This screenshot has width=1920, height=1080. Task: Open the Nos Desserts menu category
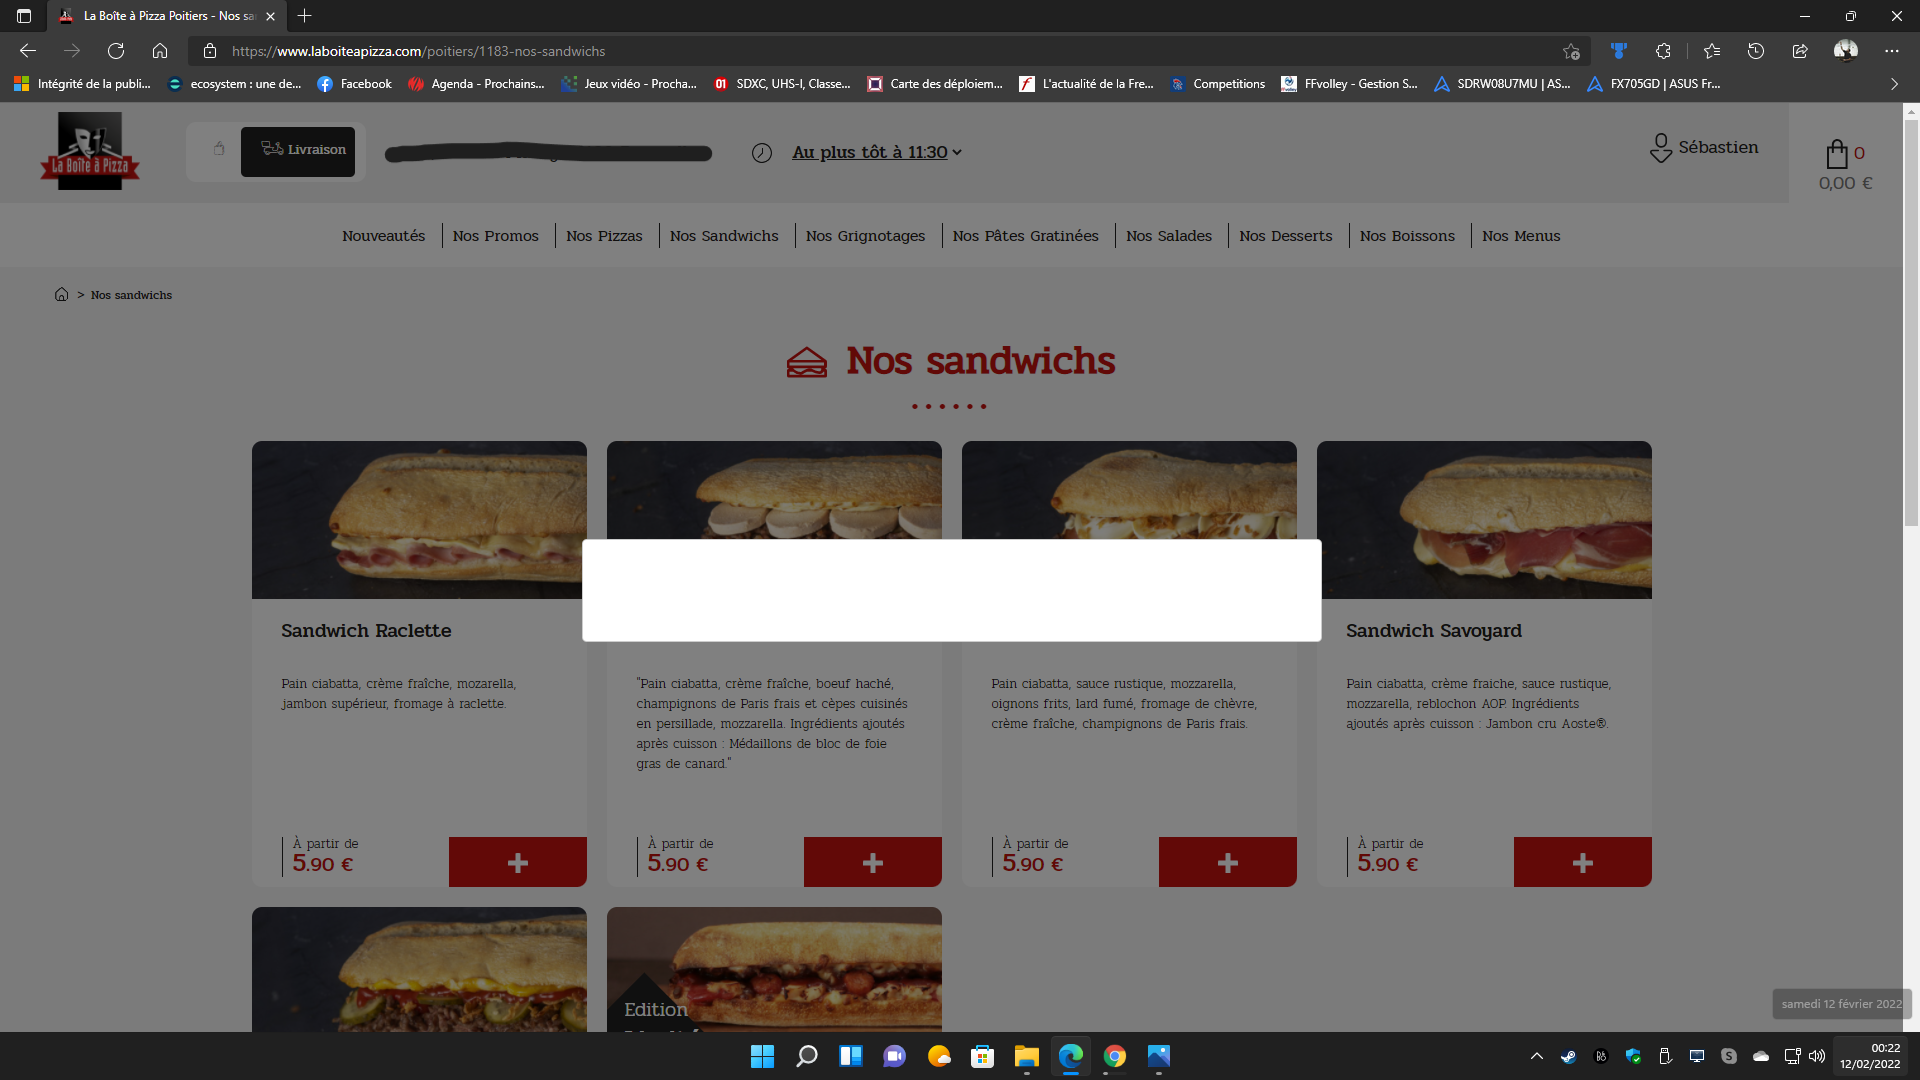[x=1285, y=236]
